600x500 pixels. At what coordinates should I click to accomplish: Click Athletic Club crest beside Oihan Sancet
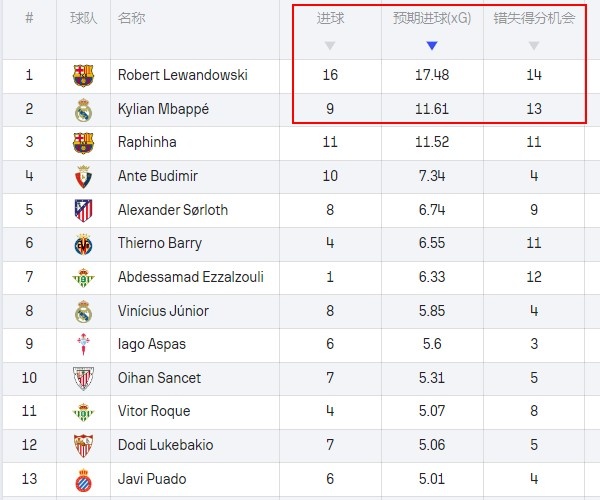coord(83,378)
